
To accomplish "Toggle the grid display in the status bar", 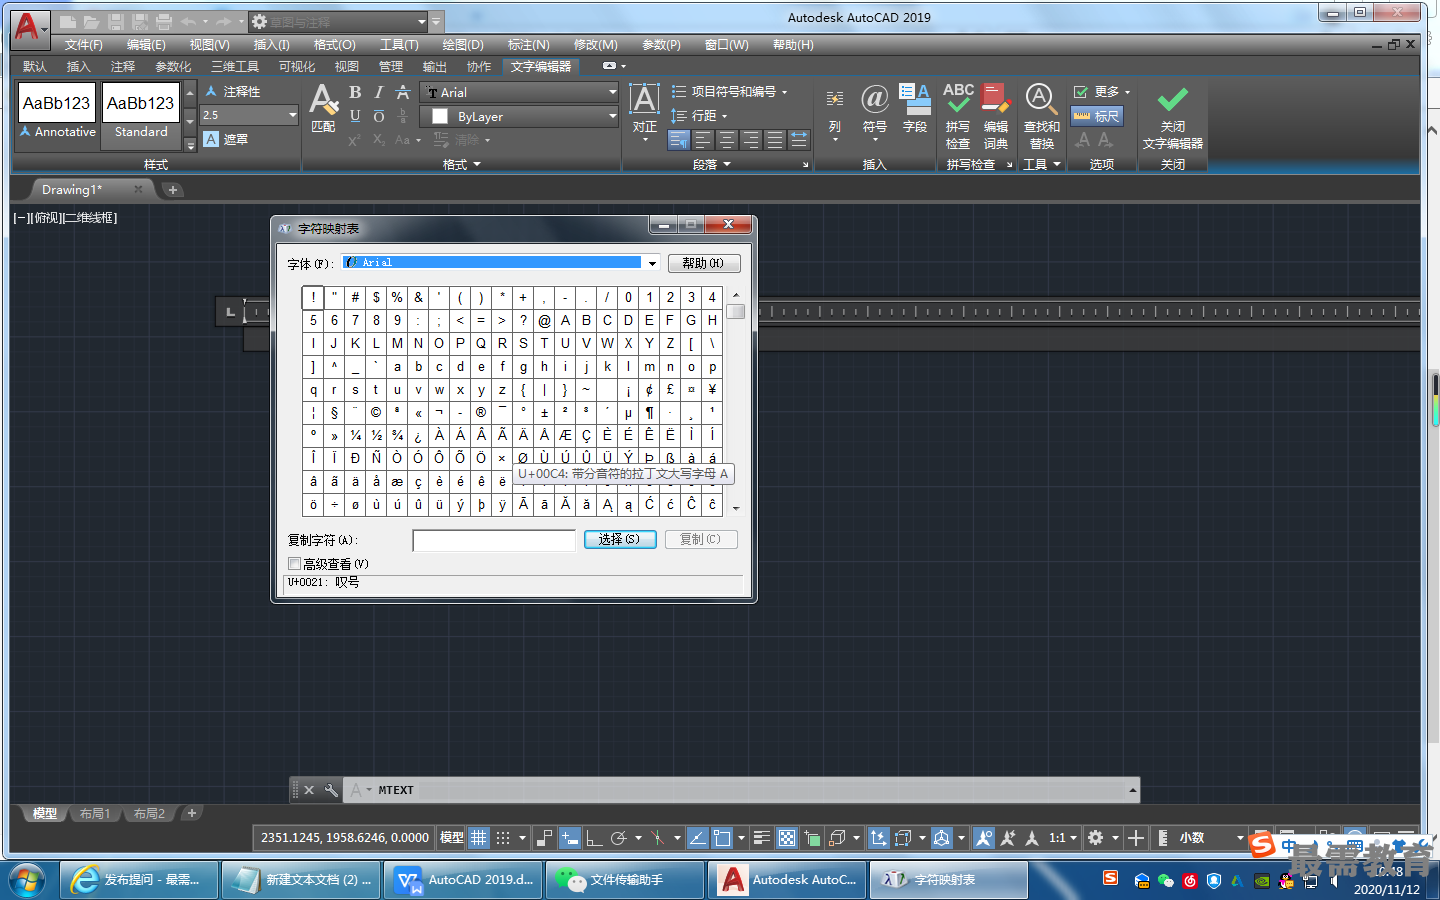I will (x=479, y=838).
